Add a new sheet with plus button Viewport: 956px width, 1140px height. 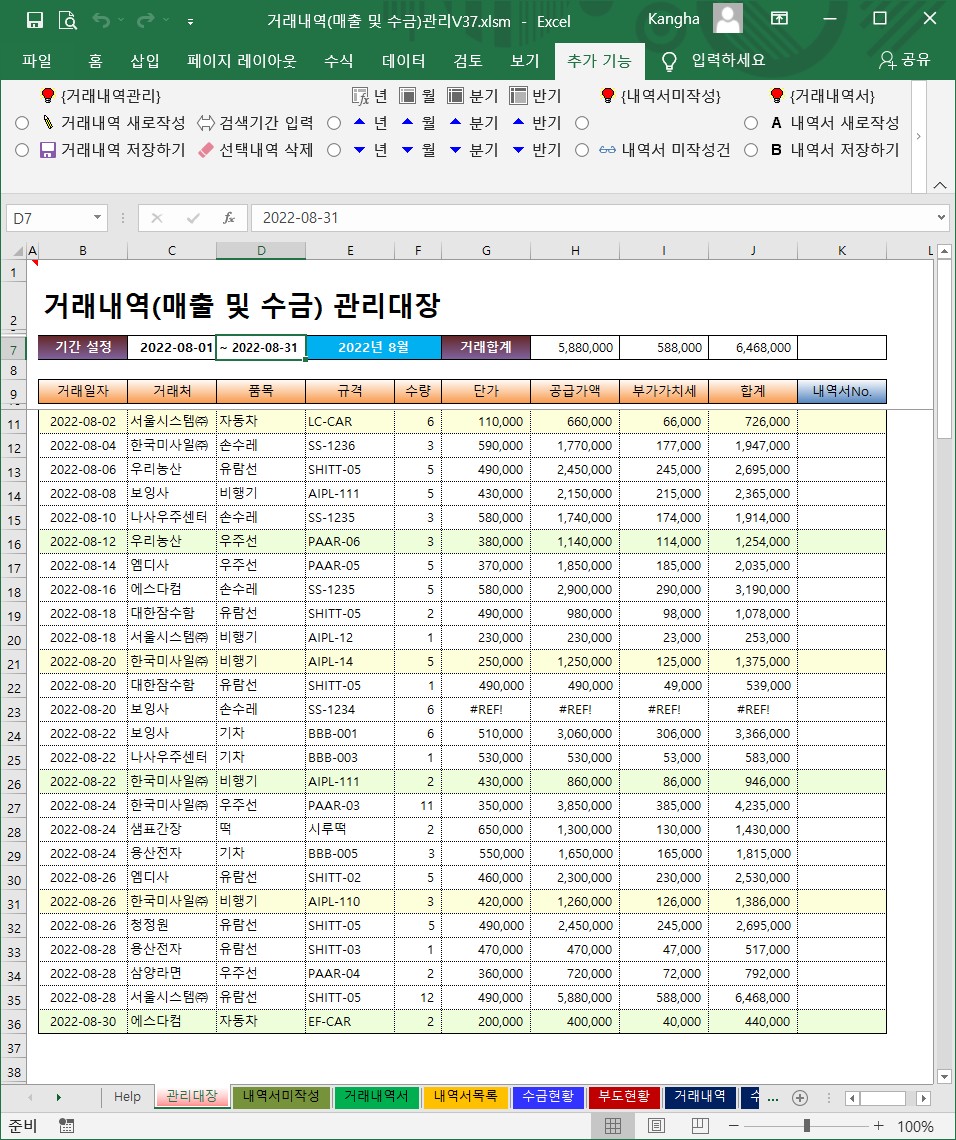coord(800,1098)
